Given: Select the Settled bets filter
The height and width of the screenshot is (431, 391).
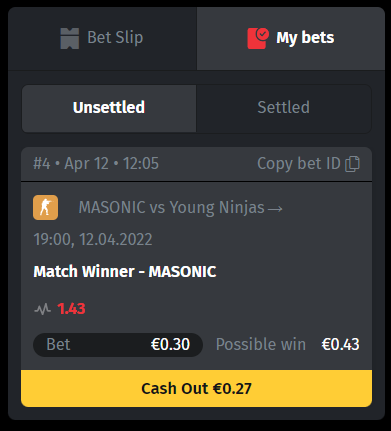Looking at the screenshot, I should 284,108.
